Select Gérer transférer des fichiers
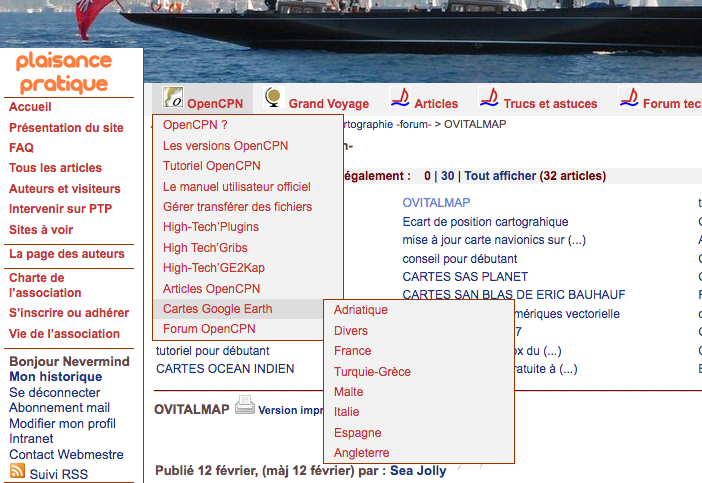The height and width of the screenshot is (483, 702). [x=237, y=207]
